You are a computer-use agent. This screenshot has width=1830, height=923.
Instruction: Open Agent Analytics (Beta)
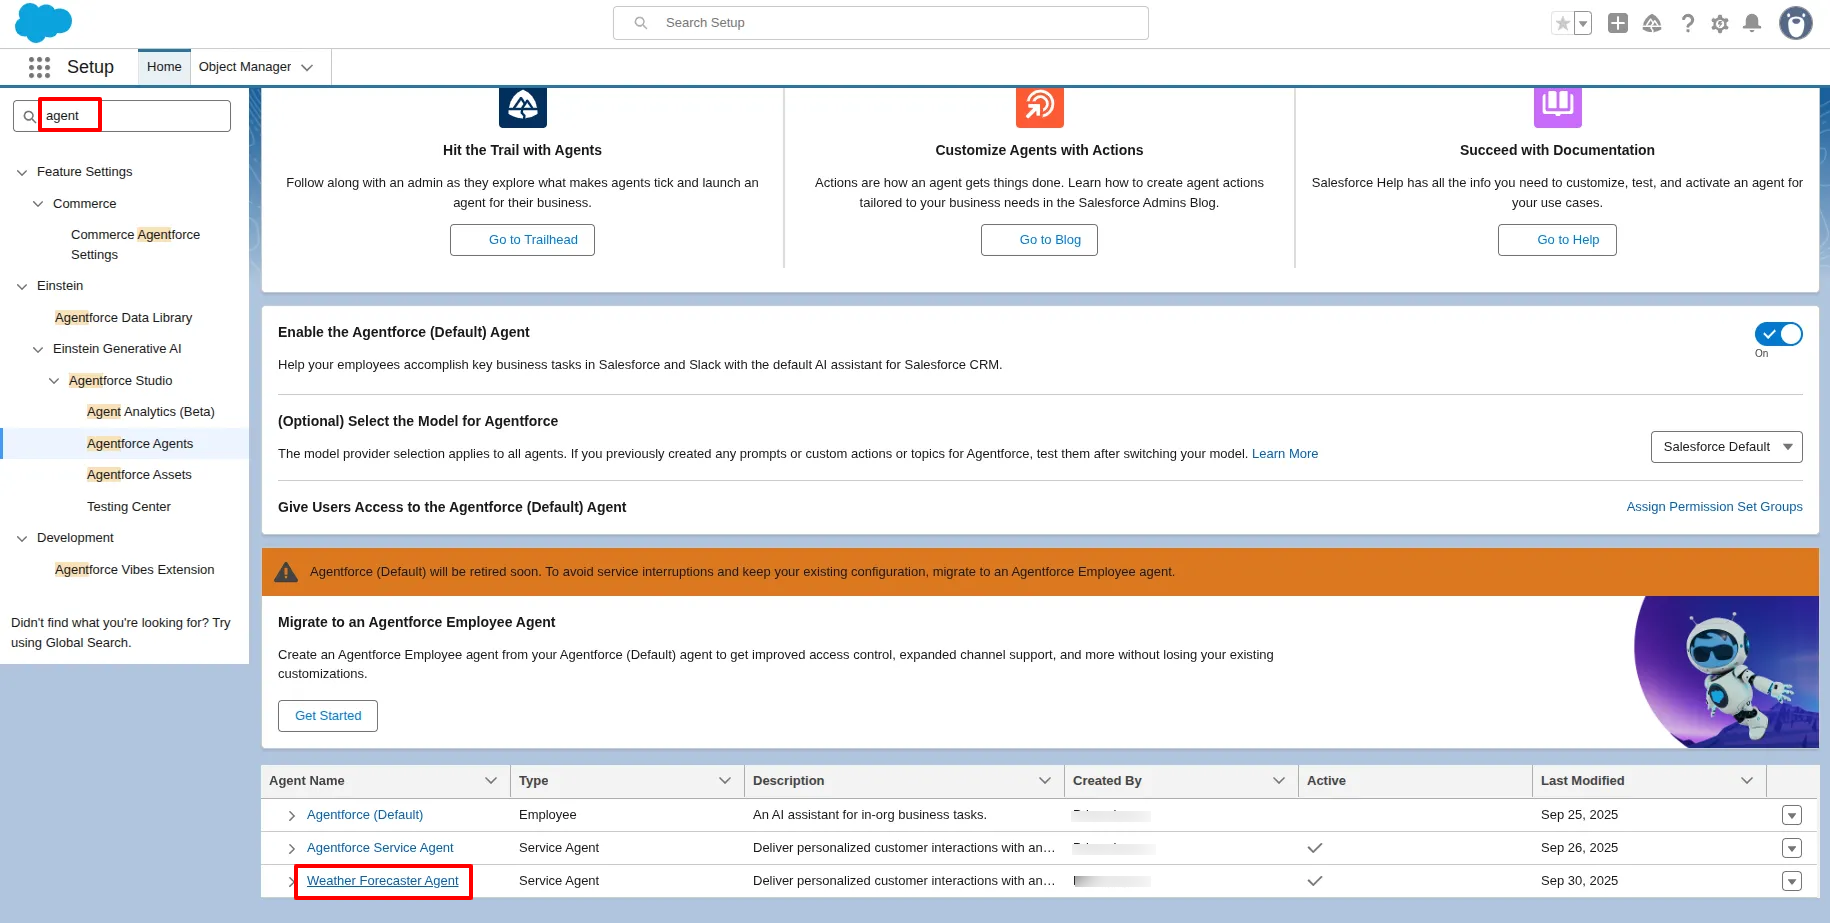(151, 412)
